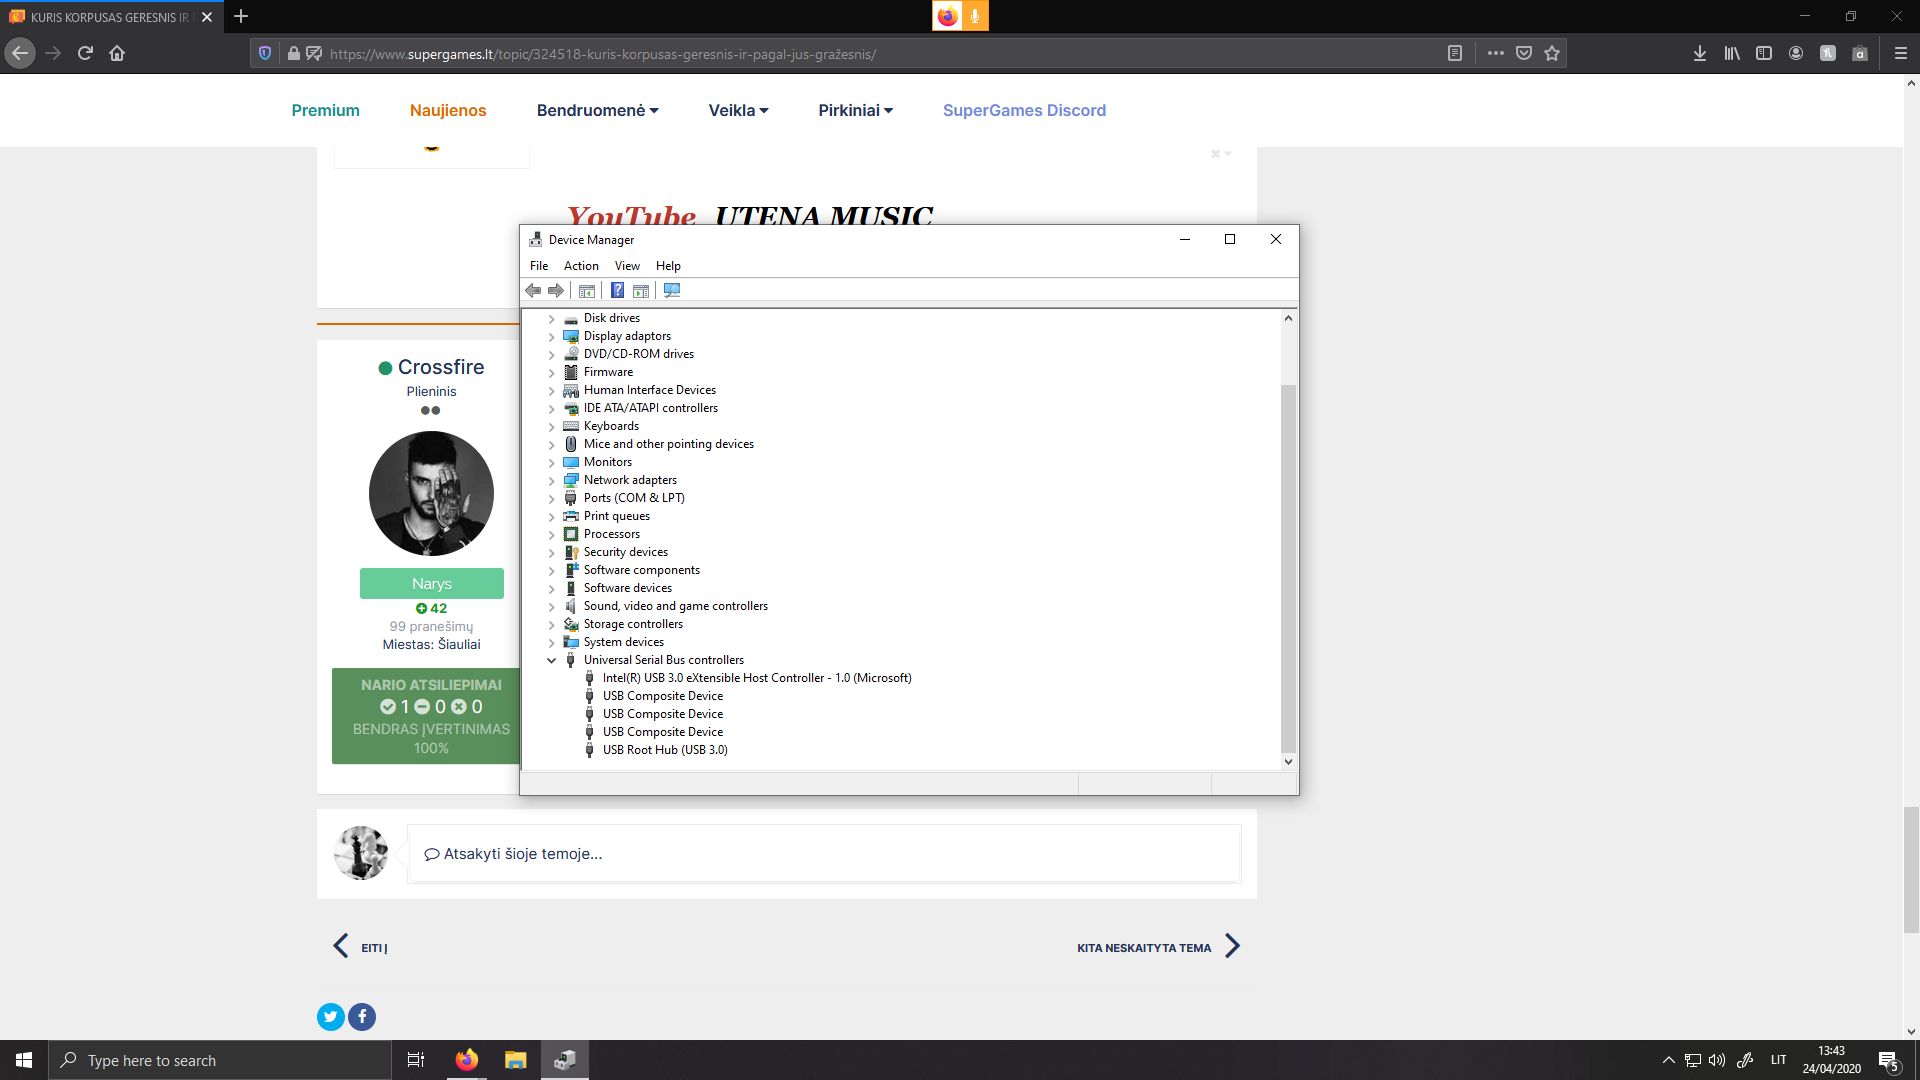Click the Firefox reload page icon
The width and height of the screenshot is (1920, 1080).
85,54
